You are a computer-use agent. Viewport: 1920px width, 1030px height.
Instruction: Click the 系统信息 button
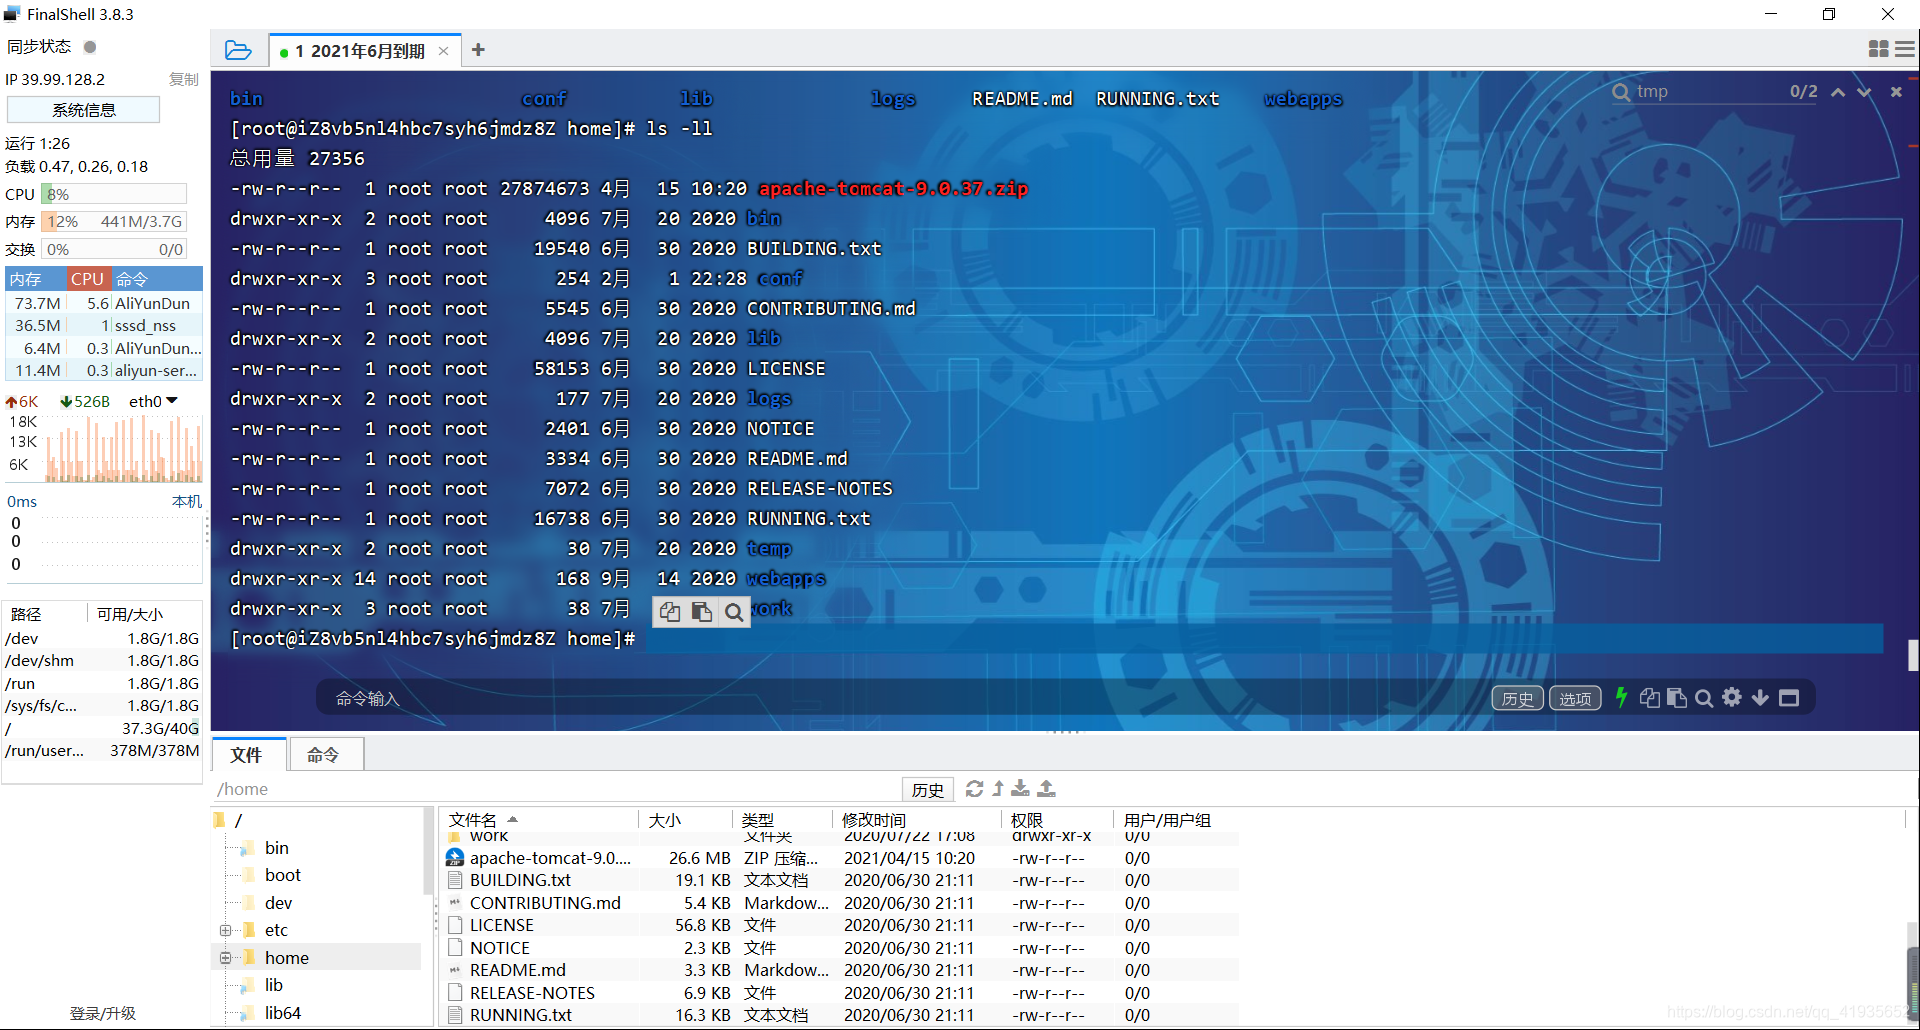pos(83,110)
